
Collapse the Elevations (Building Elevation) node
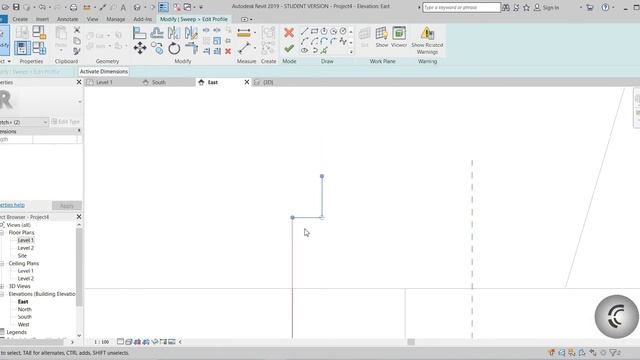pos(2,294)
